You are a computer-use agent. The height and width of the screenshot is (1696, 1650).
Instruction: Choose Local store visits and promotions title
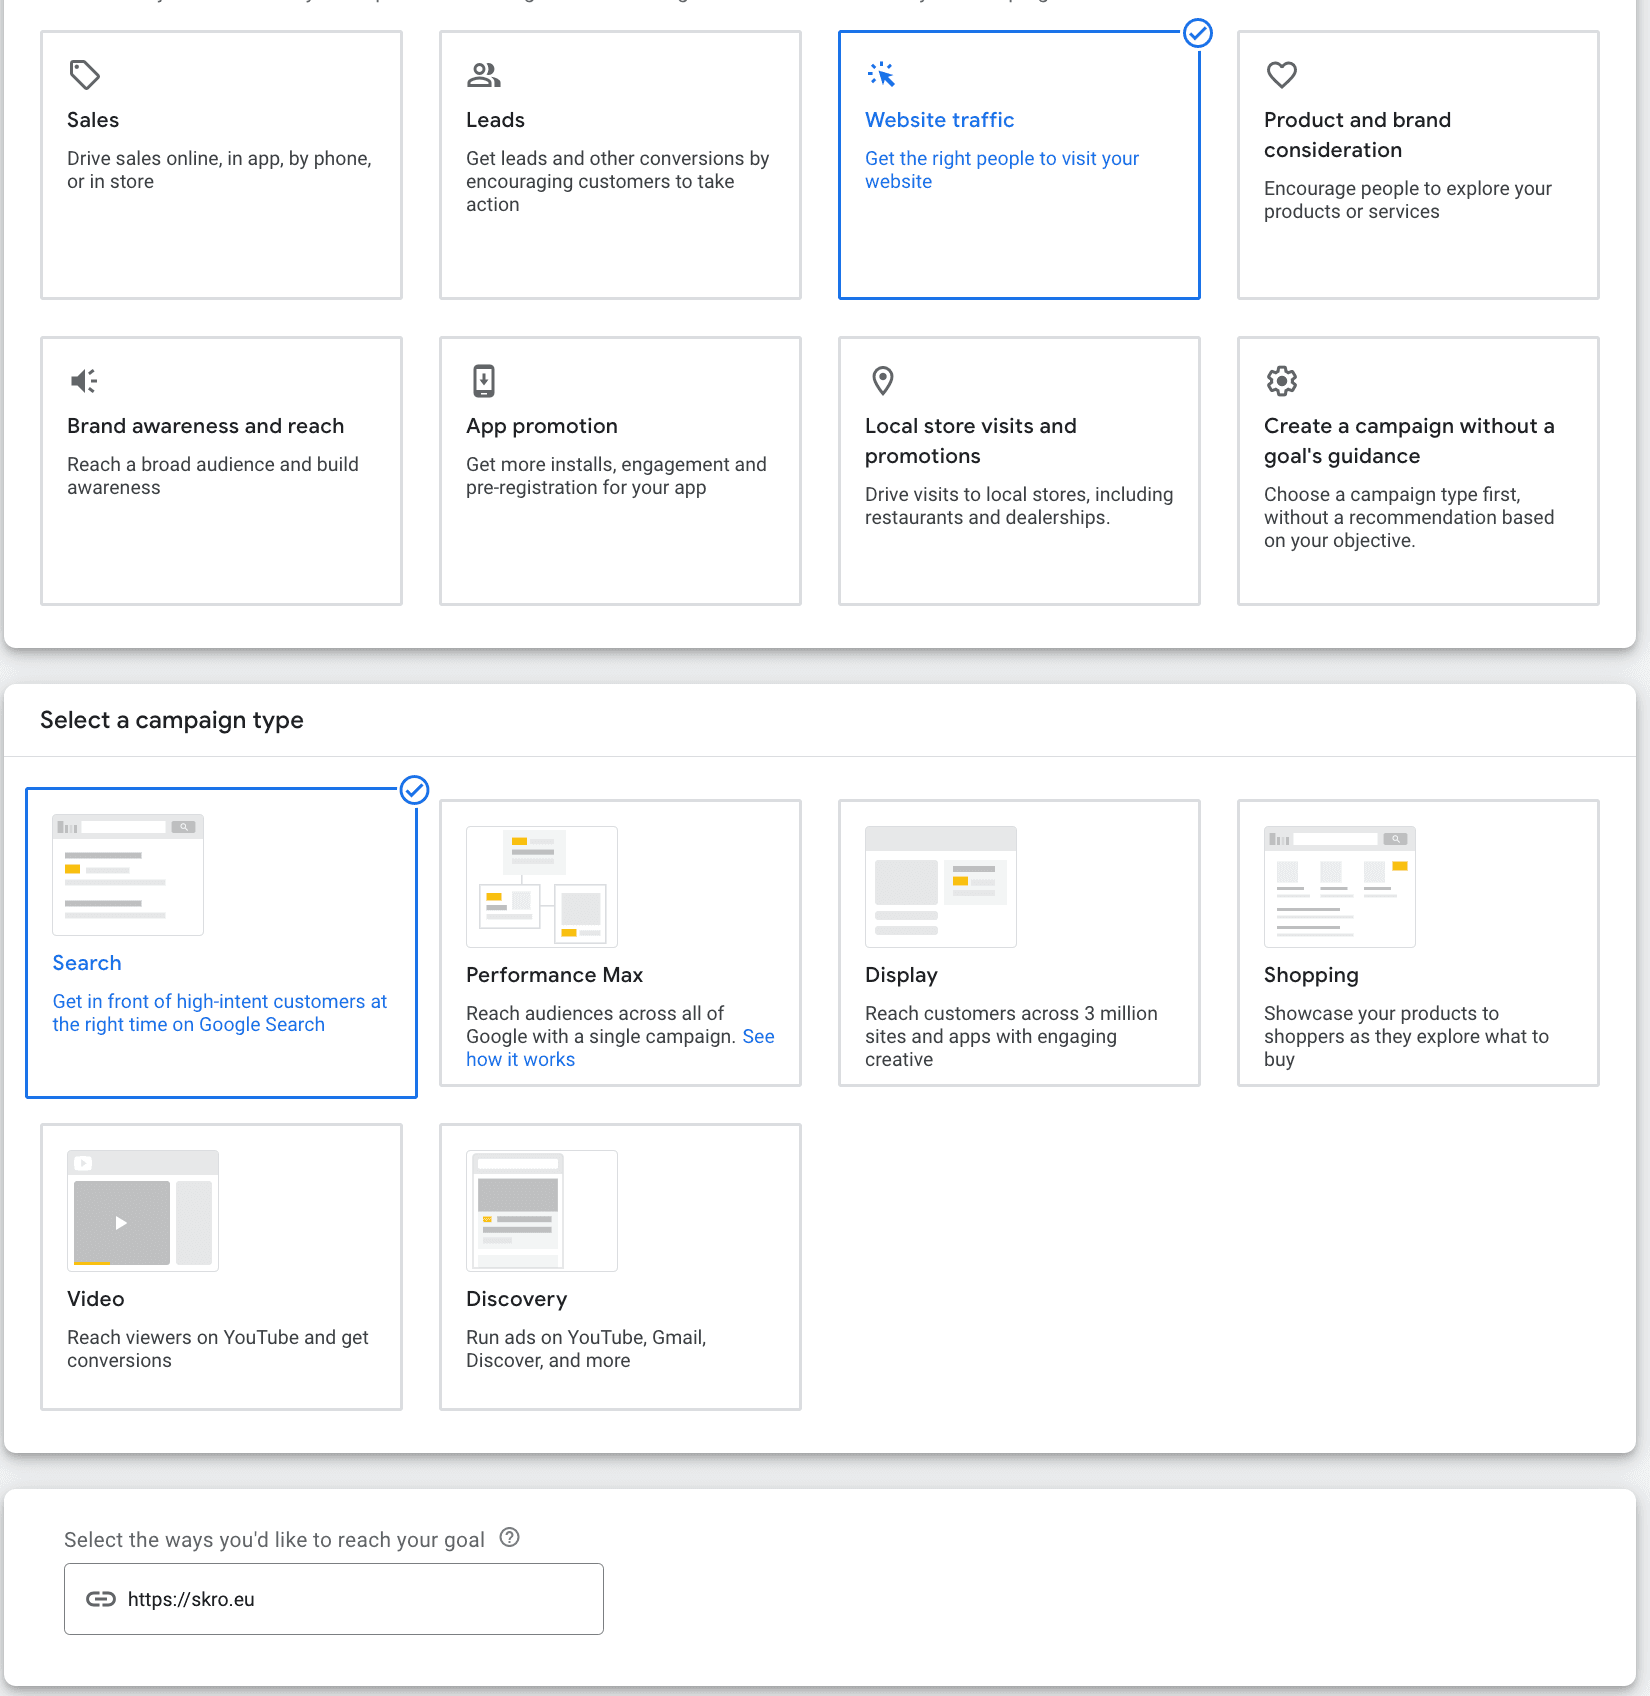point(970,441)
